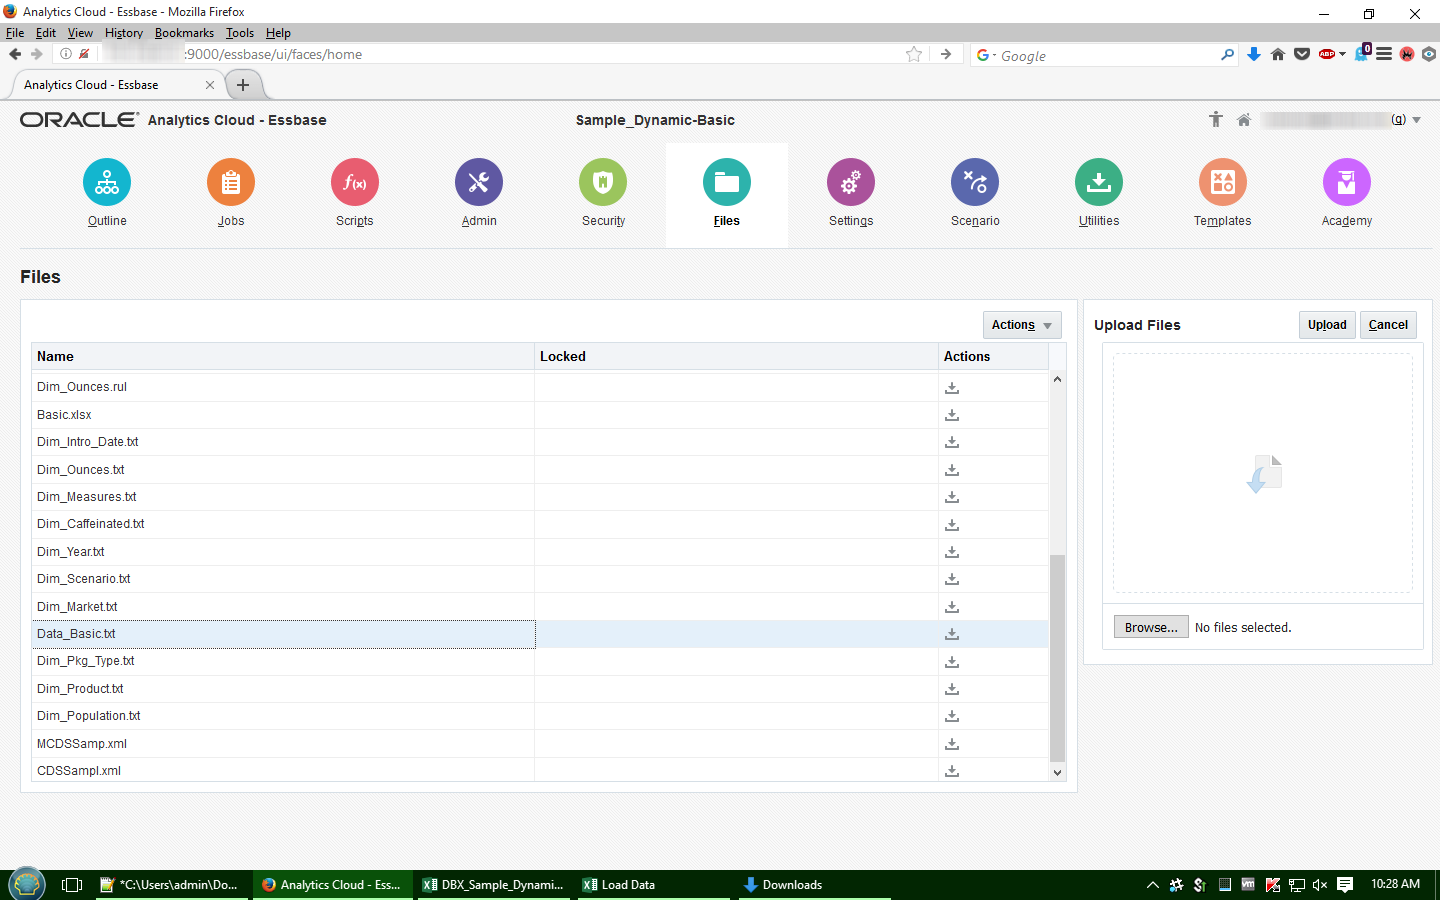Image resolution: width=1440 pixels, height=900 pixels.
Task: Download the Dim_Measures.txt file
Action: (952, 497)
